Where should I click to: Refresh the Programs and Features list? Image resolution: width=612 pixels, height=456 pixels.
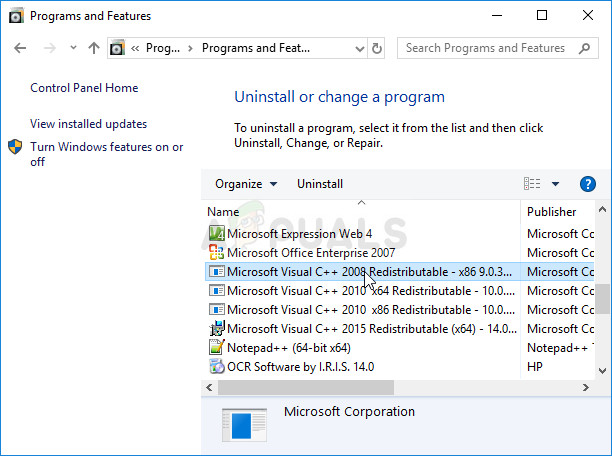(x=377, y=48)
